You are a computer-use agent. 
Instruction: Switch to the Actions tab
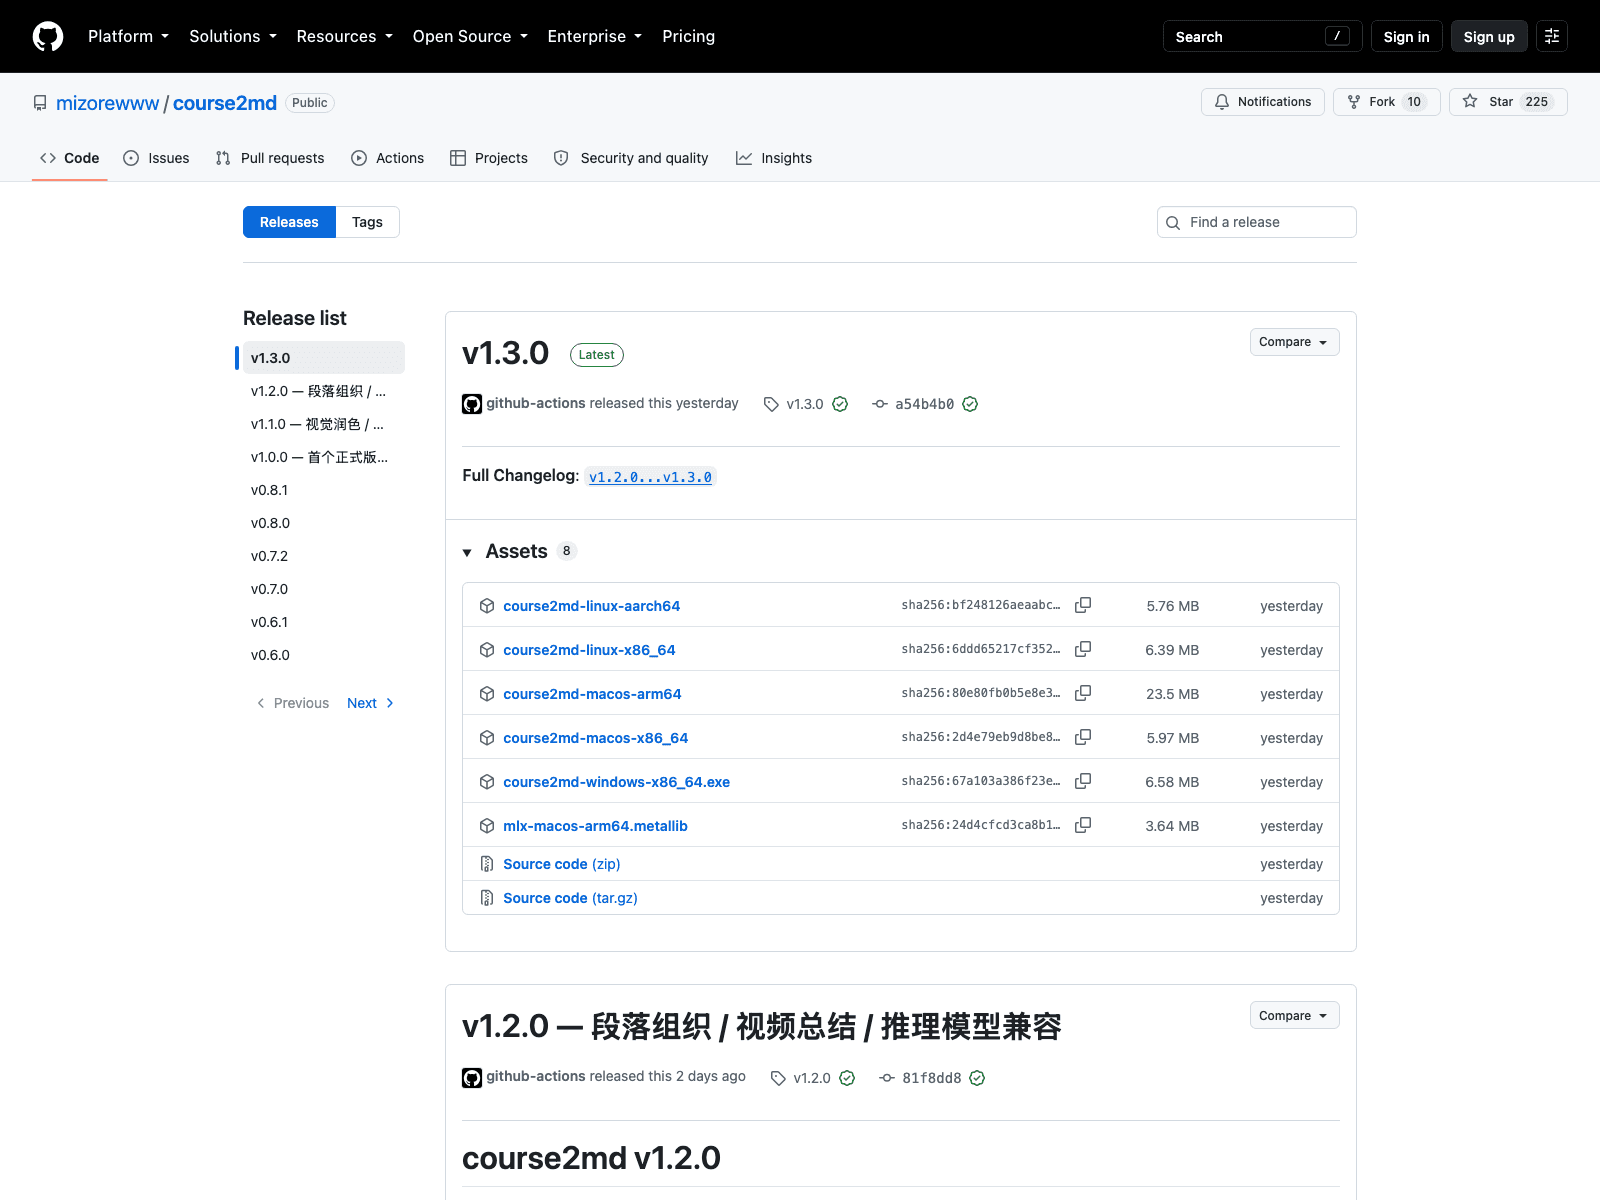388,158
